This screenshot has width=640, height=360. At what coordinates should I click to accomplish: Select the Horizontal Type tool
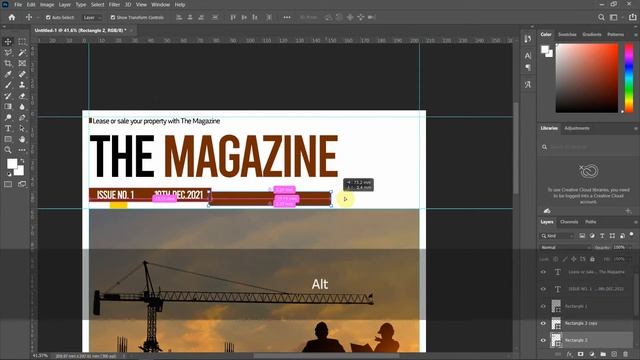point(8,128)
